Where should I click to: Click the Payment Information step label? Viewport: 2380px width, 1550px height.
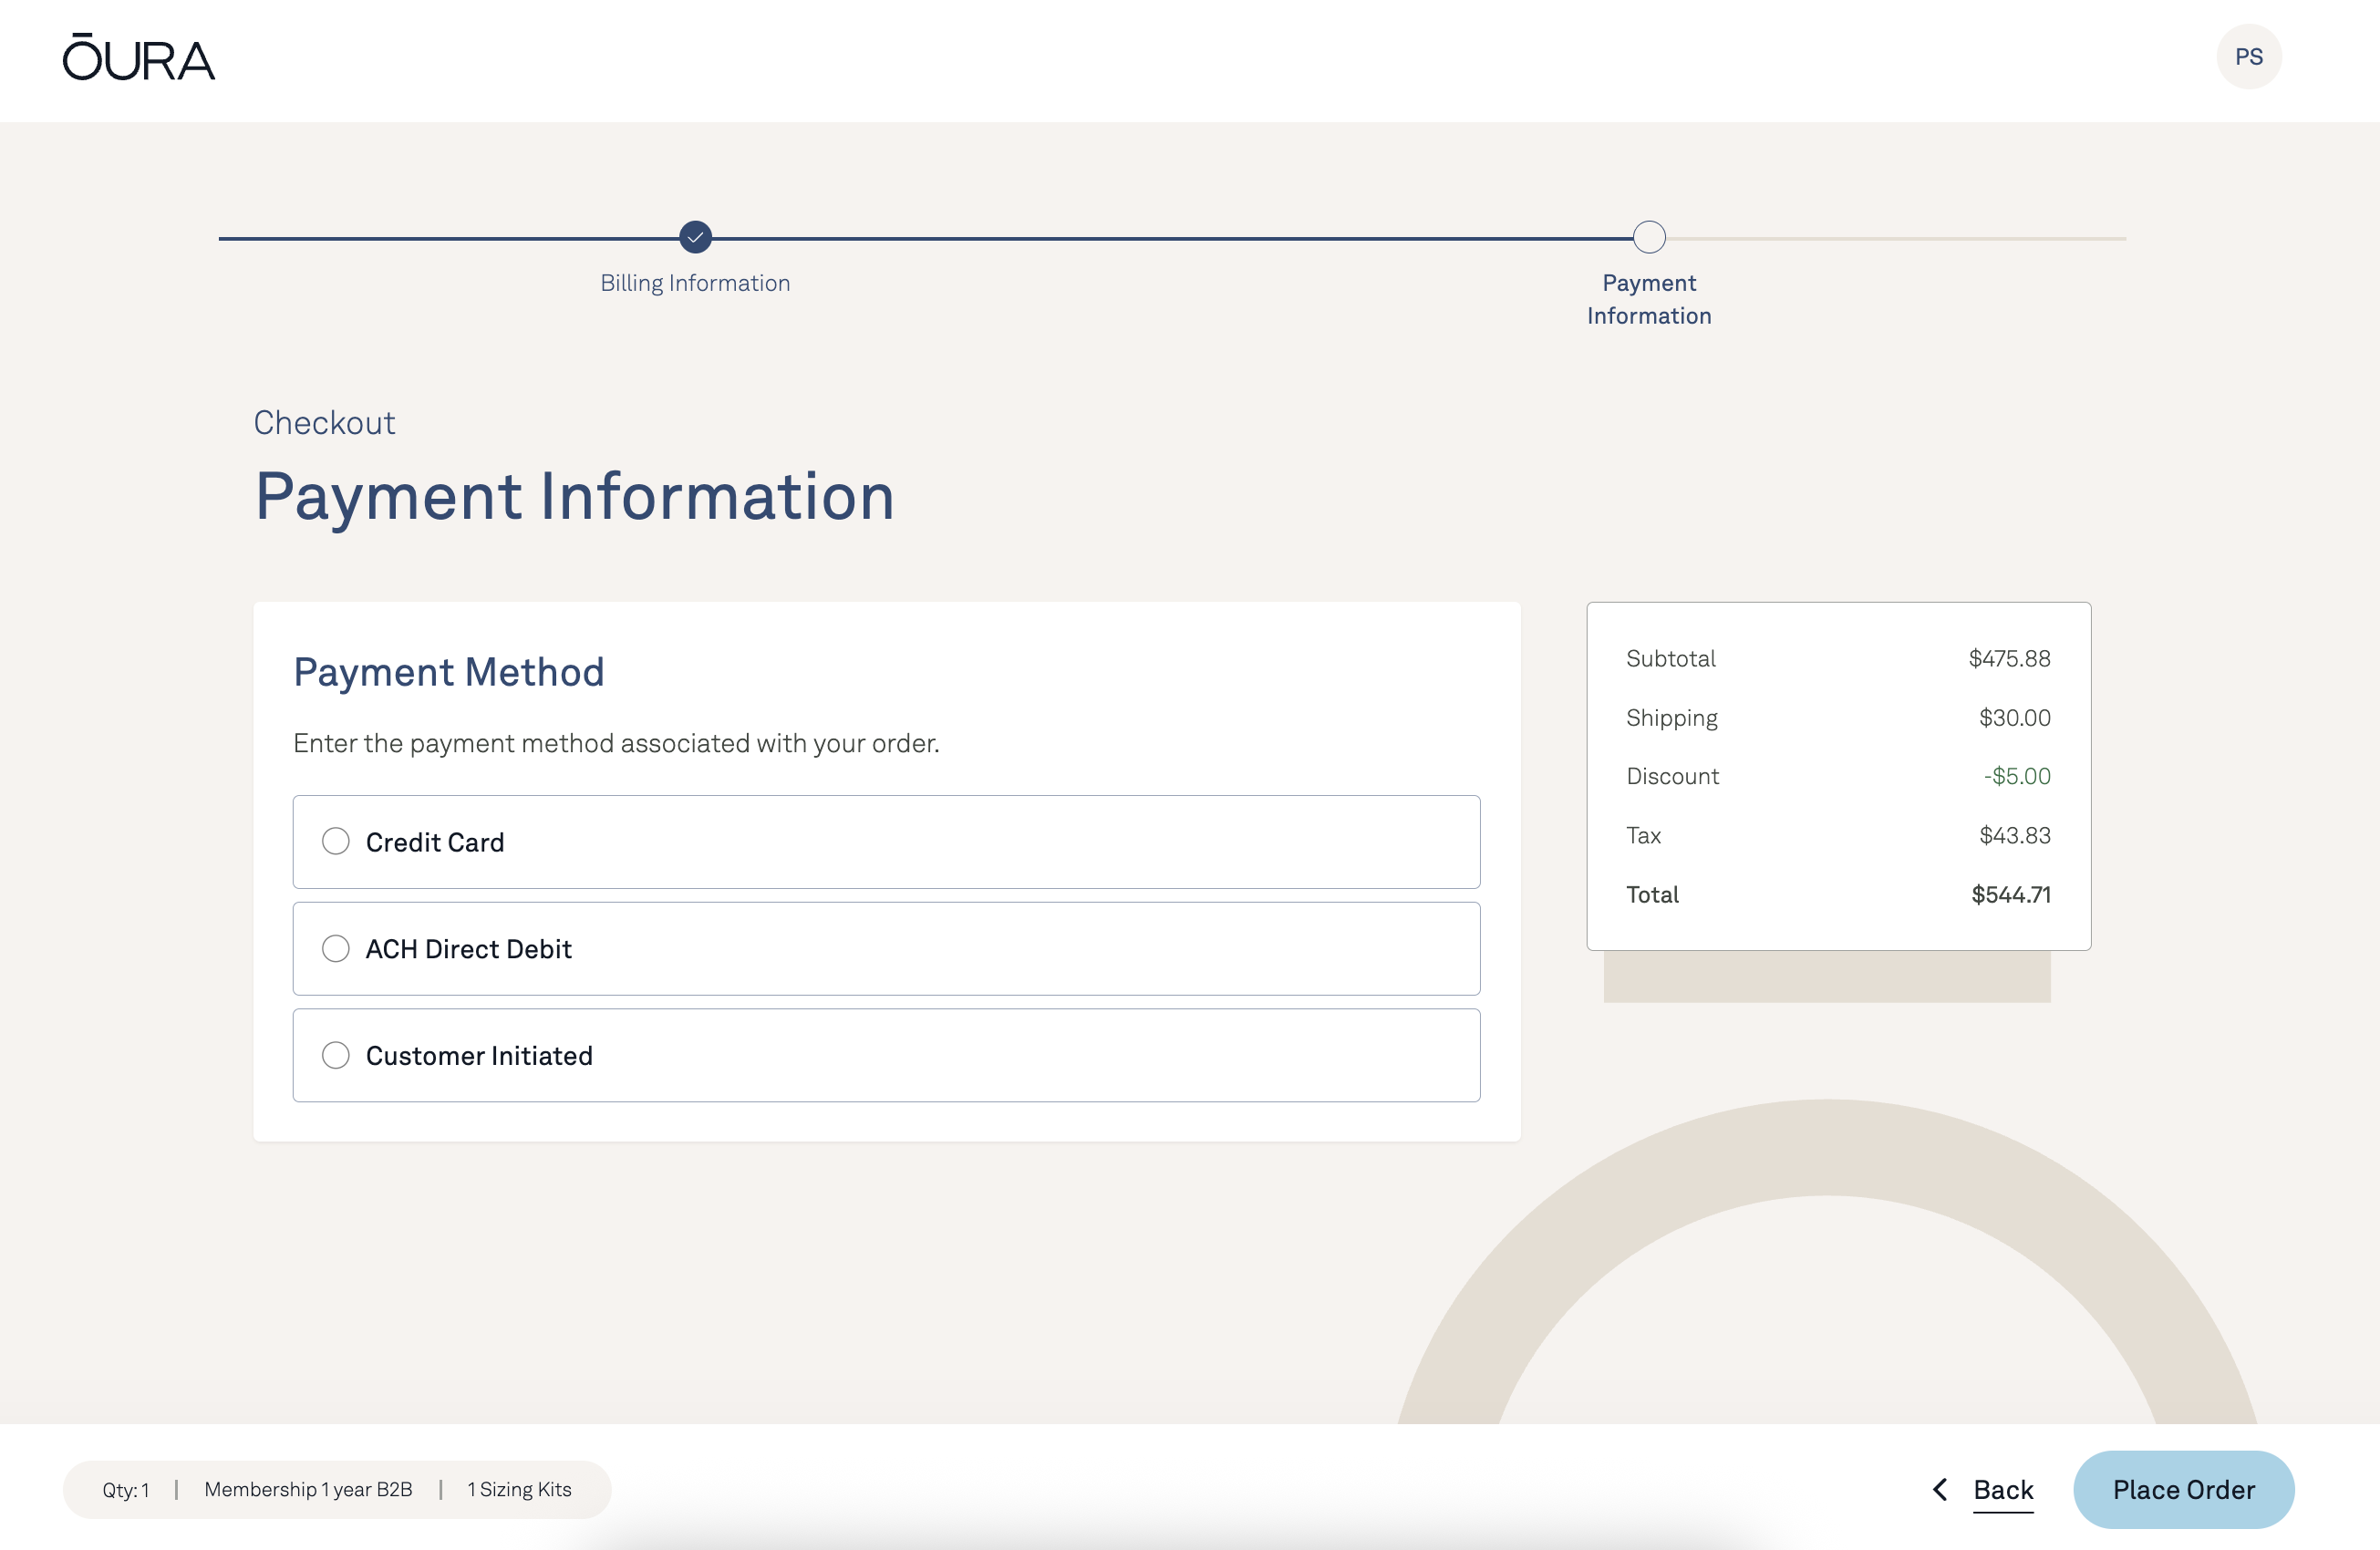click(x=1649, y=299)
